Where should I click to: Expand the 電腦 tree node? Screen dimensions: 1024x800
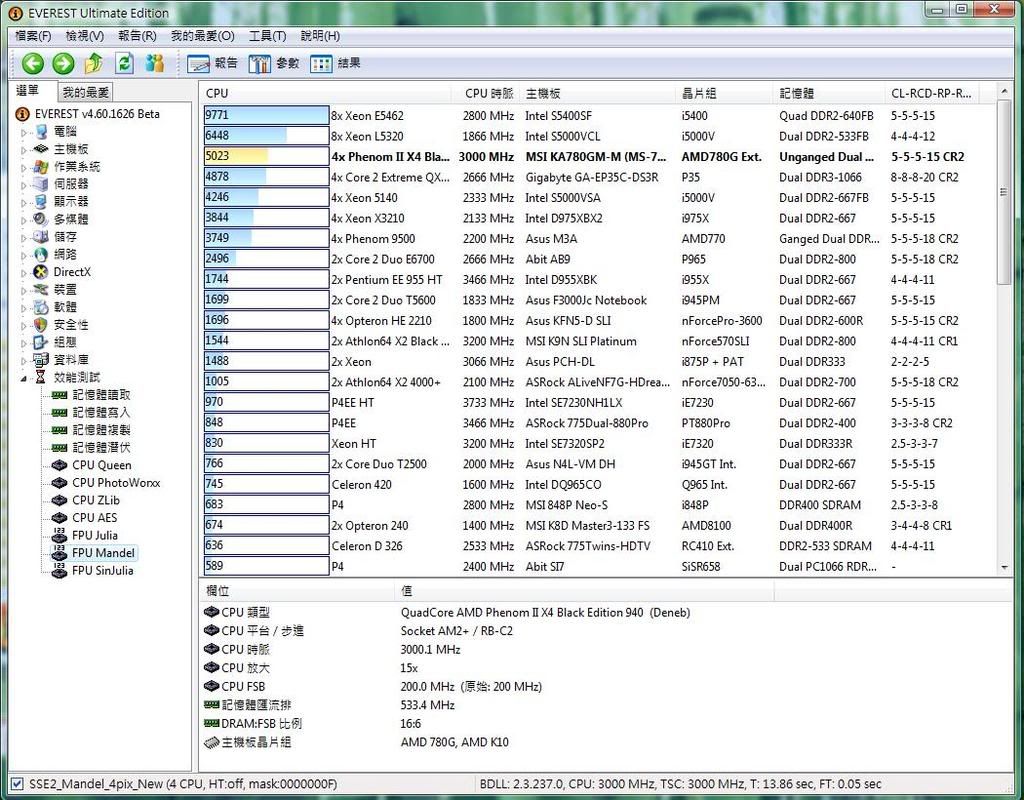[24, 133]
